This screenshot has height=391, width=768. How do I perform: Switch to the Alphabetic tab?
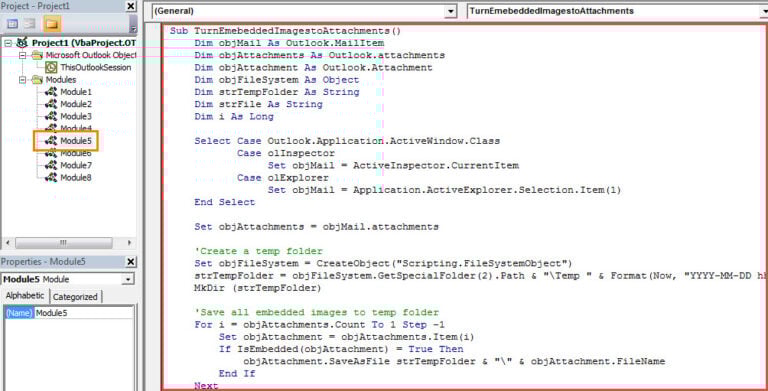tap(25, 296)
